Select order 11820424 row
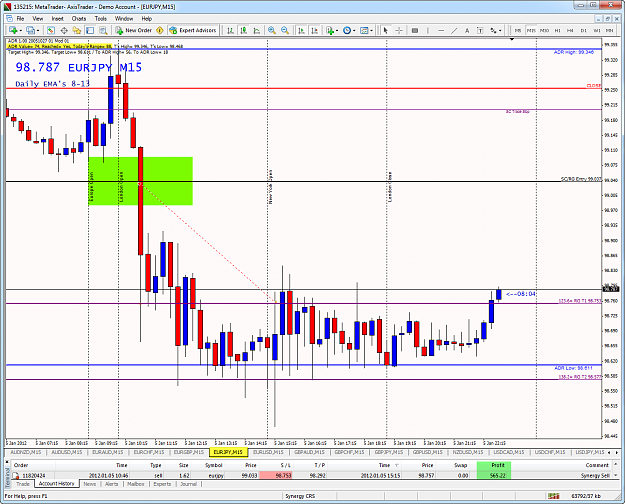This screenshot has width=625, height=504. click(312, 475)
